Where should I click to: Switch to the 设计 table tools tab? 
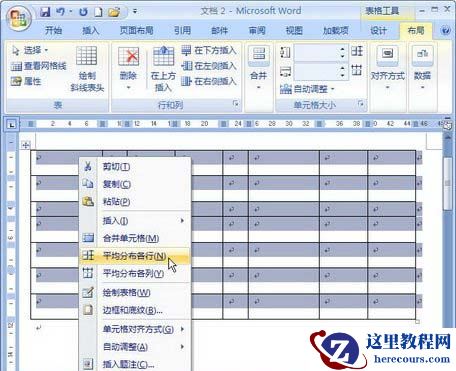[379, 31]
